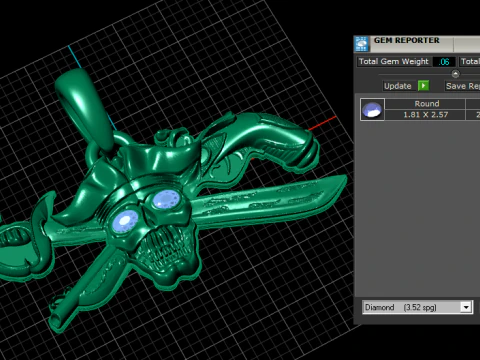The width and height of the screenshot is (480, 360).
Task: Open the Diamond (3.52 spg) material dropdown
Action: tap(417, 307)
